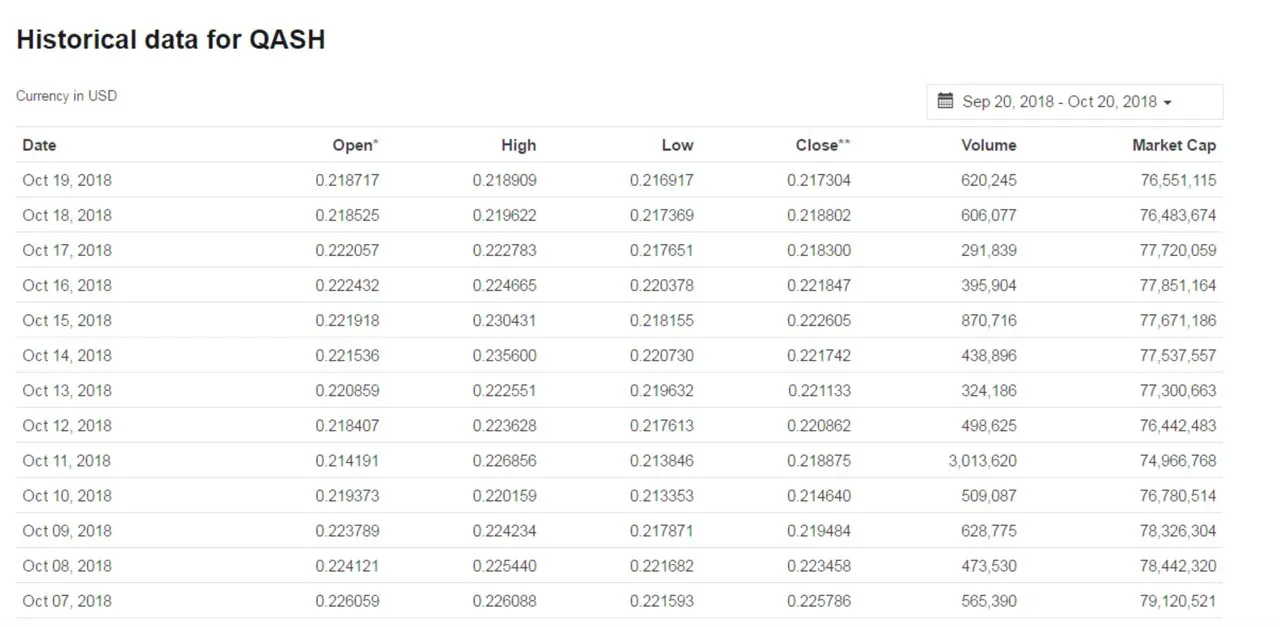Viewport: 1280px width, 627px height.
Task: Select the Oct 11, 2018 date cell
Action: pyautogui.click(x=67, y=461)
